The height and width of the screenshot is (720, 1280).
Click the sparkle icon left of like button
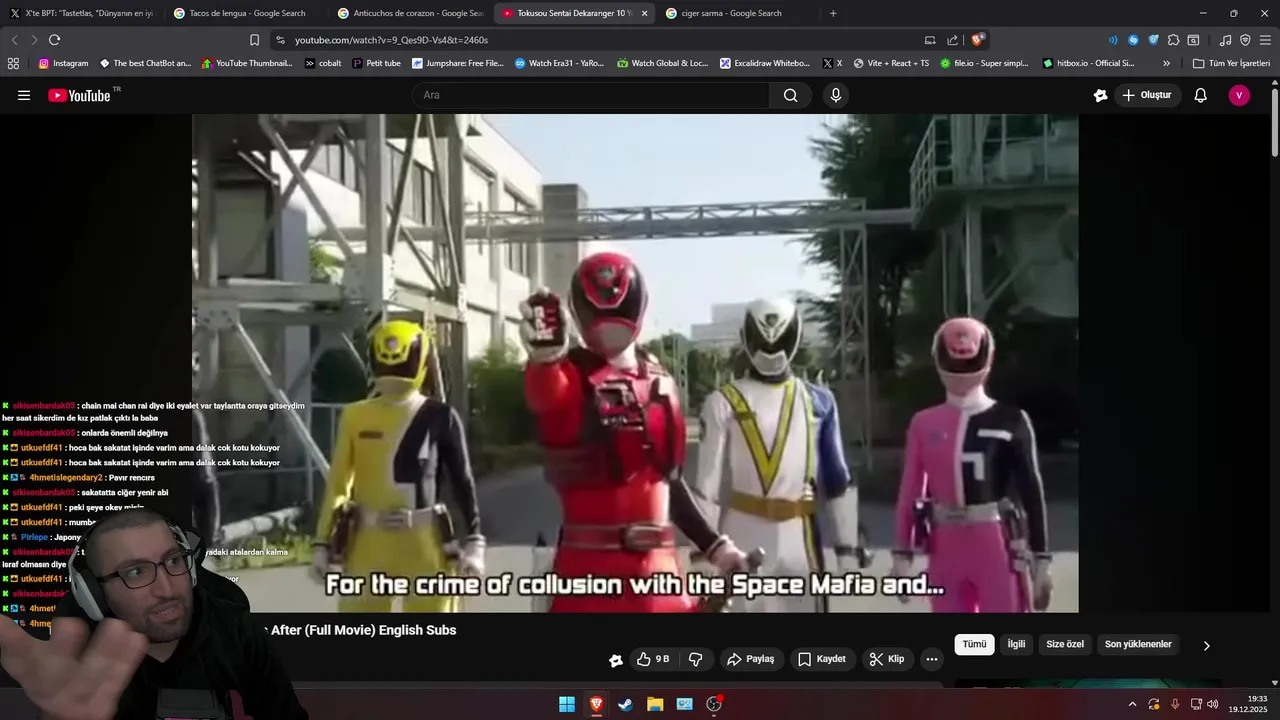[616, 660]
